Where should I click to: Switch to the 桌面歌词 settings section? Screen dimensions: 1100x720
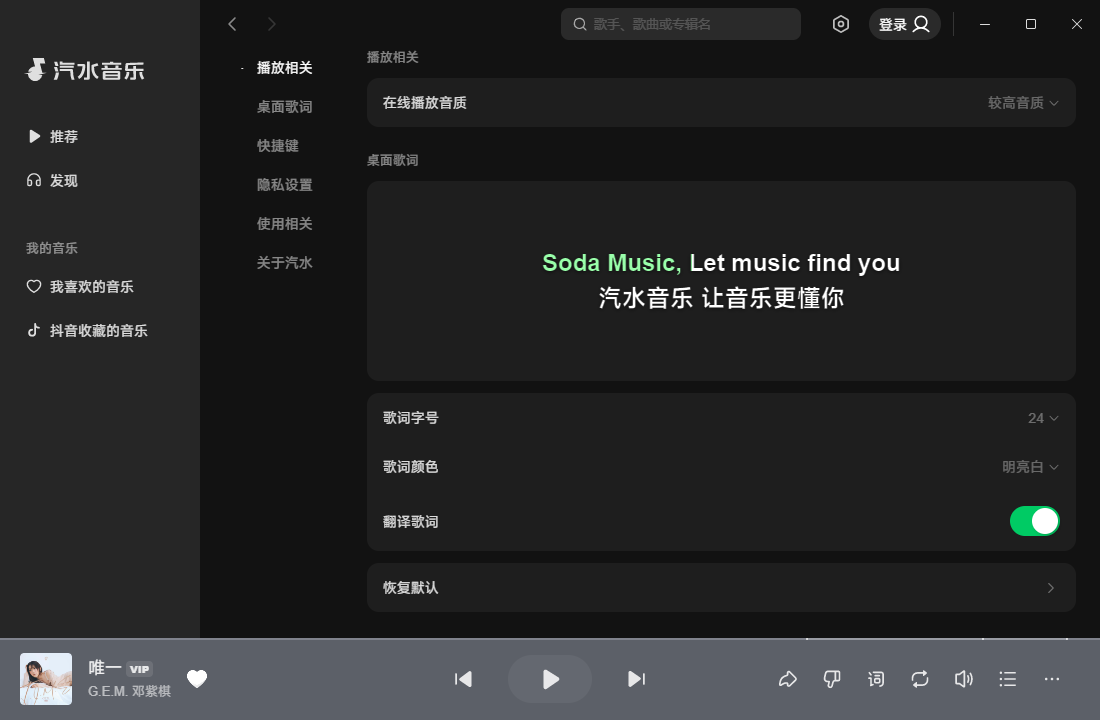pyautogui.click(x=283, y=107)
